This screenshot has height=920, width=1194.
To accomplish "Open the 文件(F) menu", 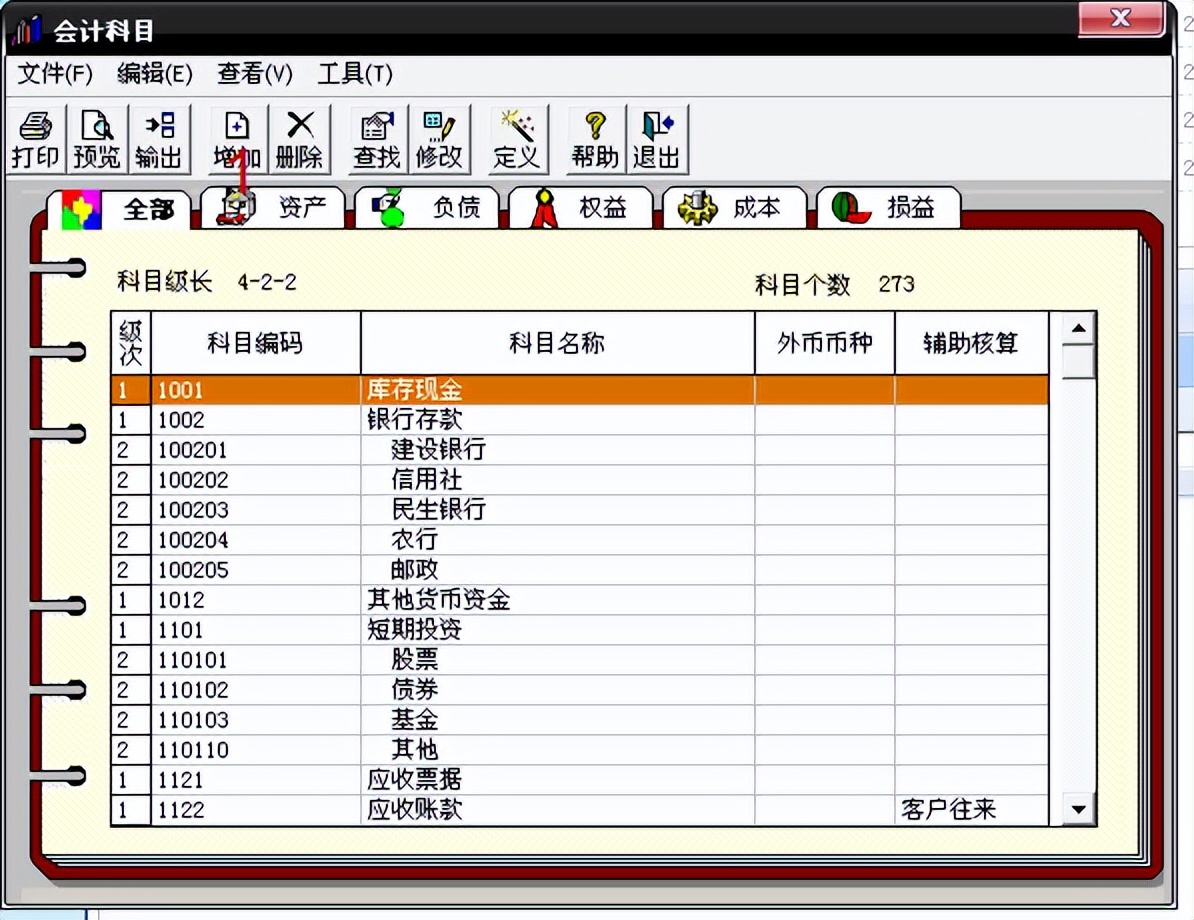I will pyautogui.click(x=52, y=74).
